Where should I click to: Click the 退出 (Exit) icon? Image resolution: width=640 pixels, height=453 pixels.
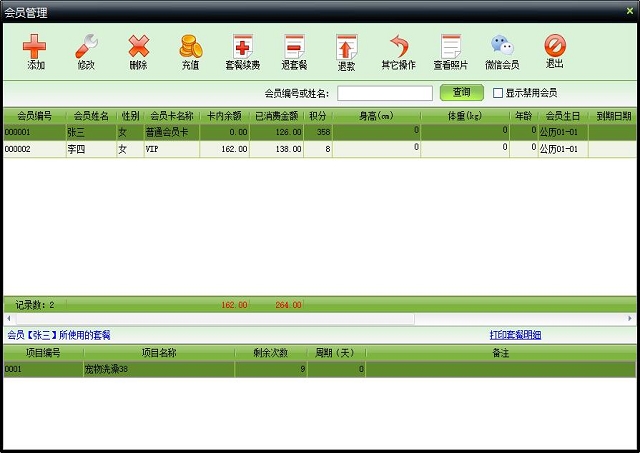click(554, 51)
